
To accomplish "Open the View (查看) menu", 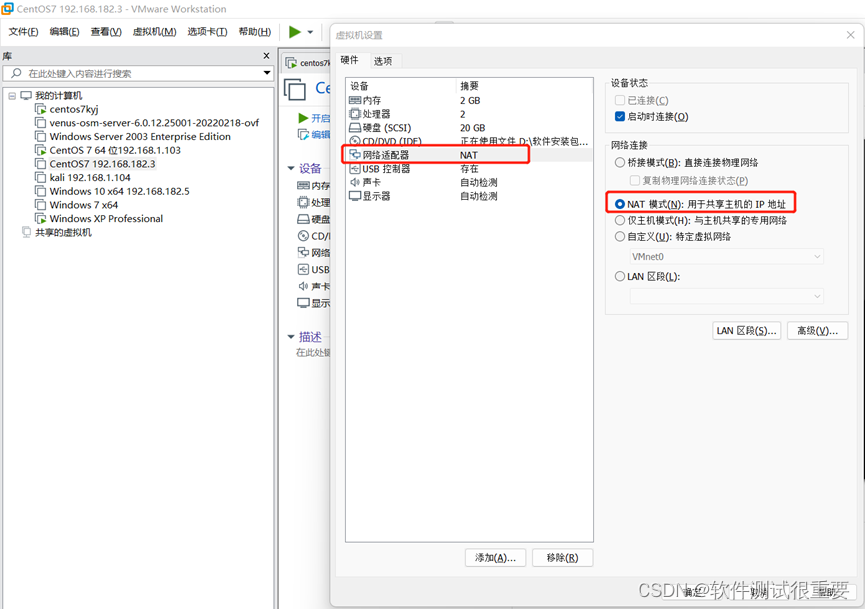I will coord(106,32).
